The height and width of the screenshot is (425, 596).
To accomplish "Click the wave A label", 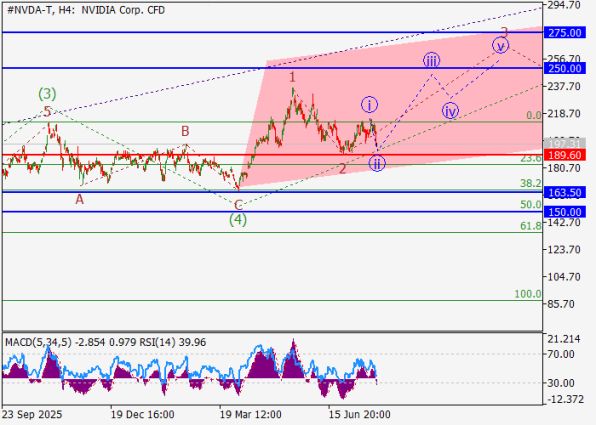I will point(79,199).
